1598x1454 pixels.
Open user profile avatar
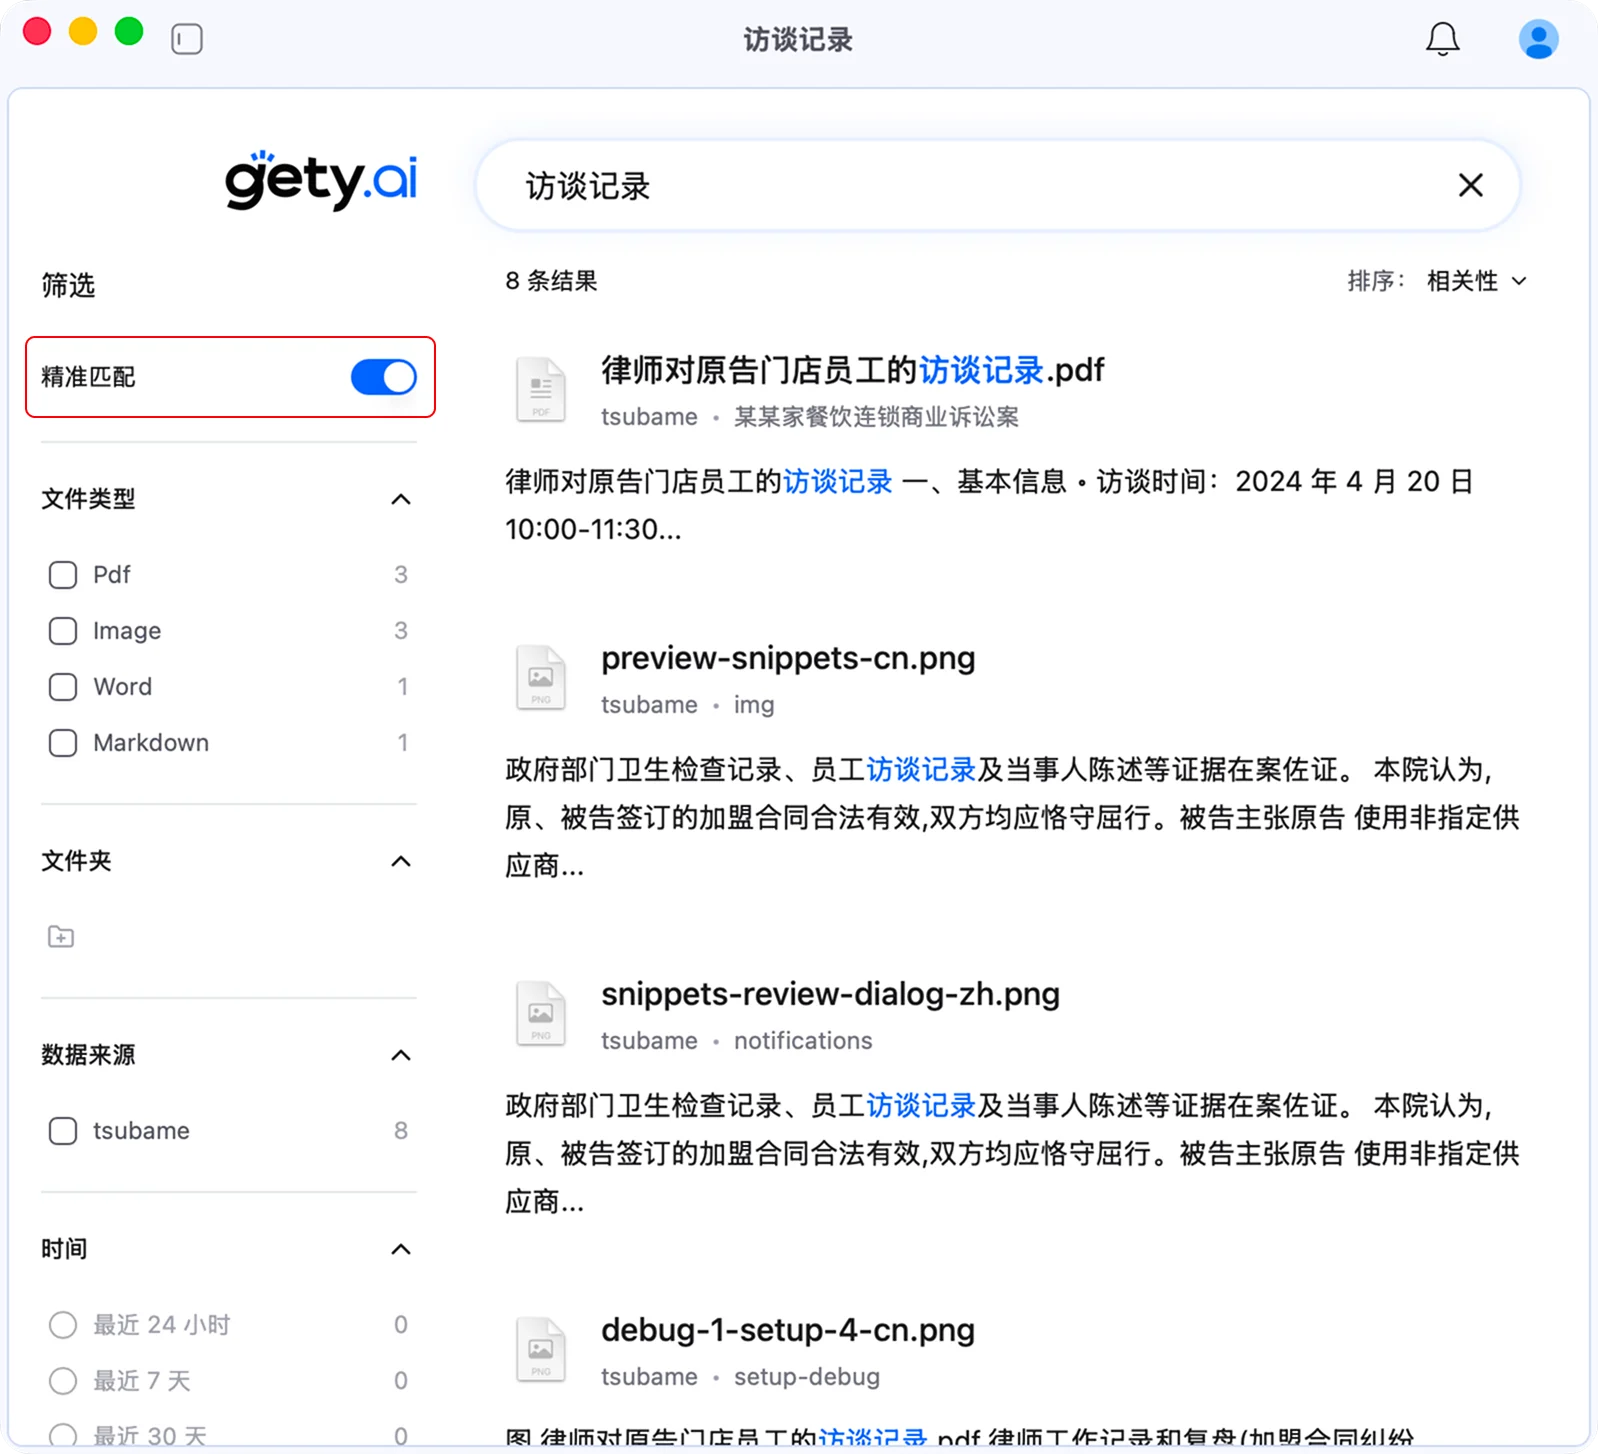pyautogui.click(x=1538, y=39)
